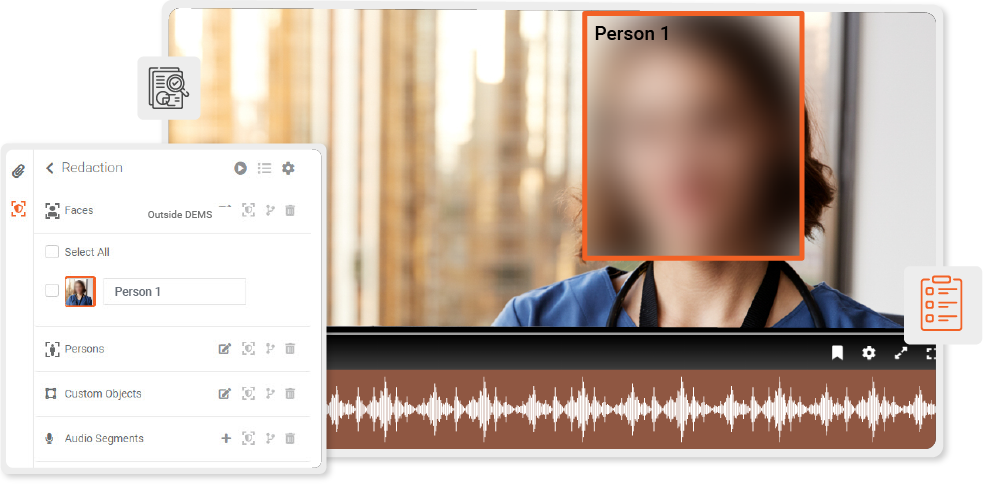Click the Person 1 face thumbnail
Image resolution: width=1000 pixels, height=500 pixels.
(80, 291)
